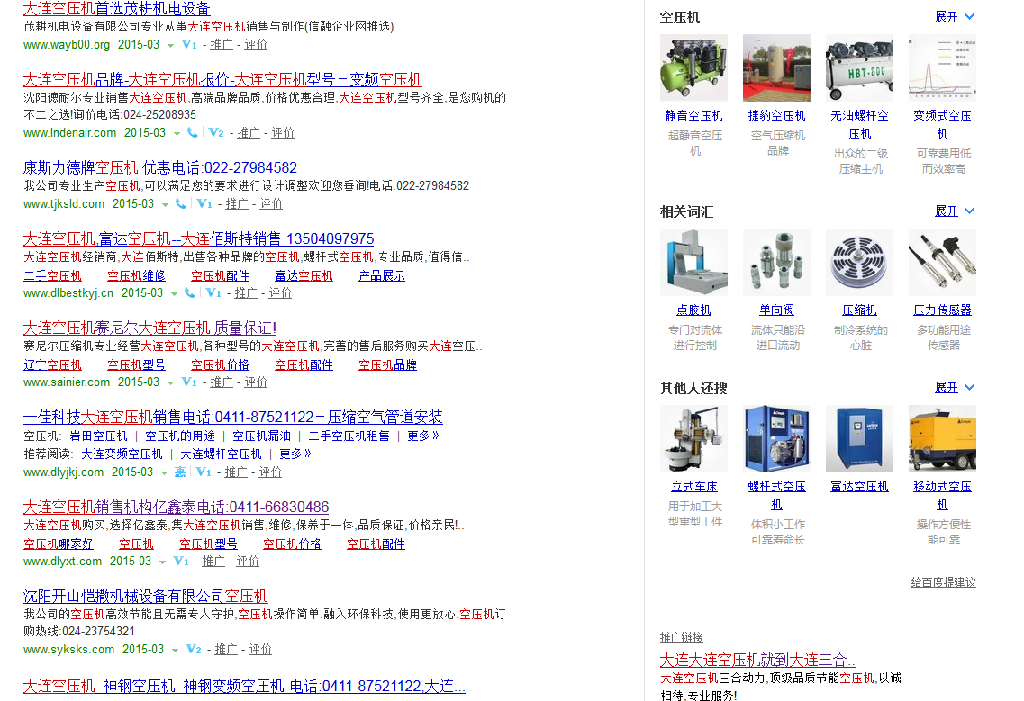This screenshot has height=701, width=1024.
Task: Open the dropdown arrow after www.wayb00.org
Action: click(171, 46)
